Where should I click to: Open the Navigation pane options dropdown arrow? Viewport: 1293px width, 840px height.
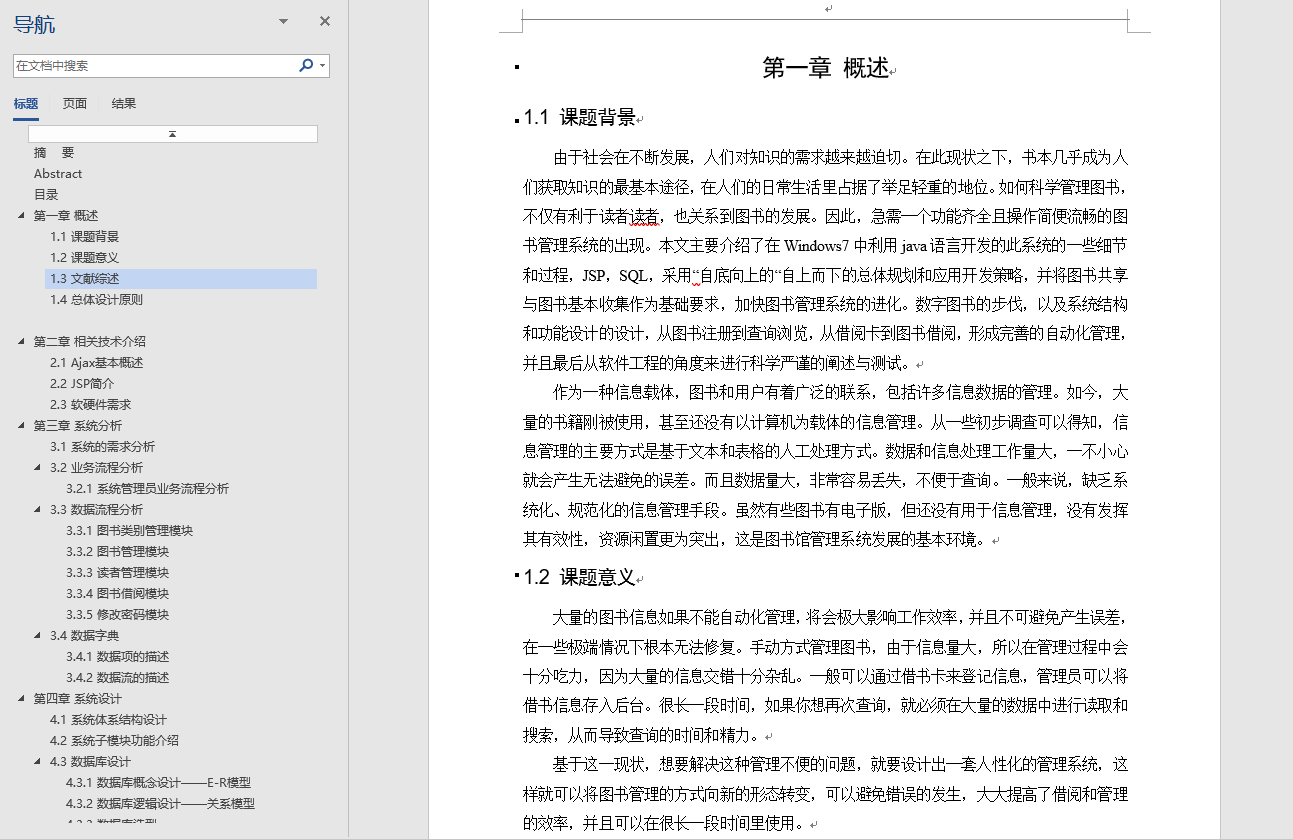pyautogui.click(x=282, y=20)
